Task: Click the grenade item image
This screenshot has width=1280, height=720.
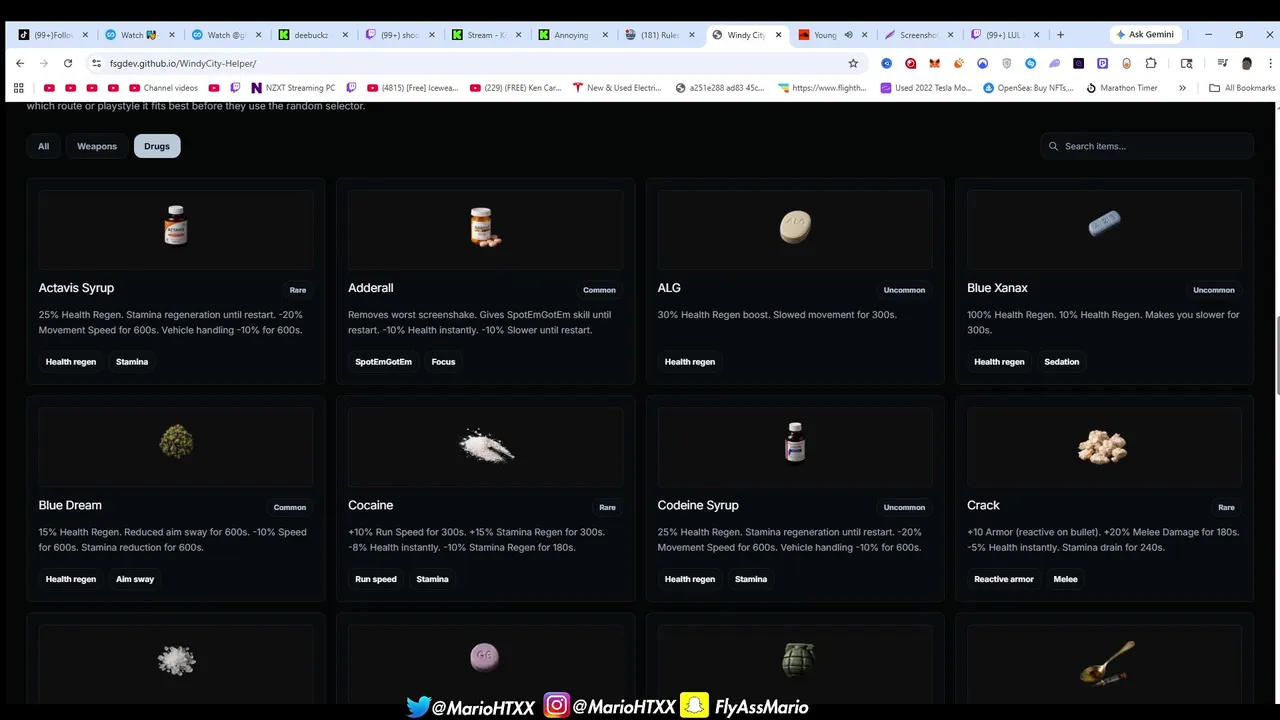Action: click(x=797, y=658)
